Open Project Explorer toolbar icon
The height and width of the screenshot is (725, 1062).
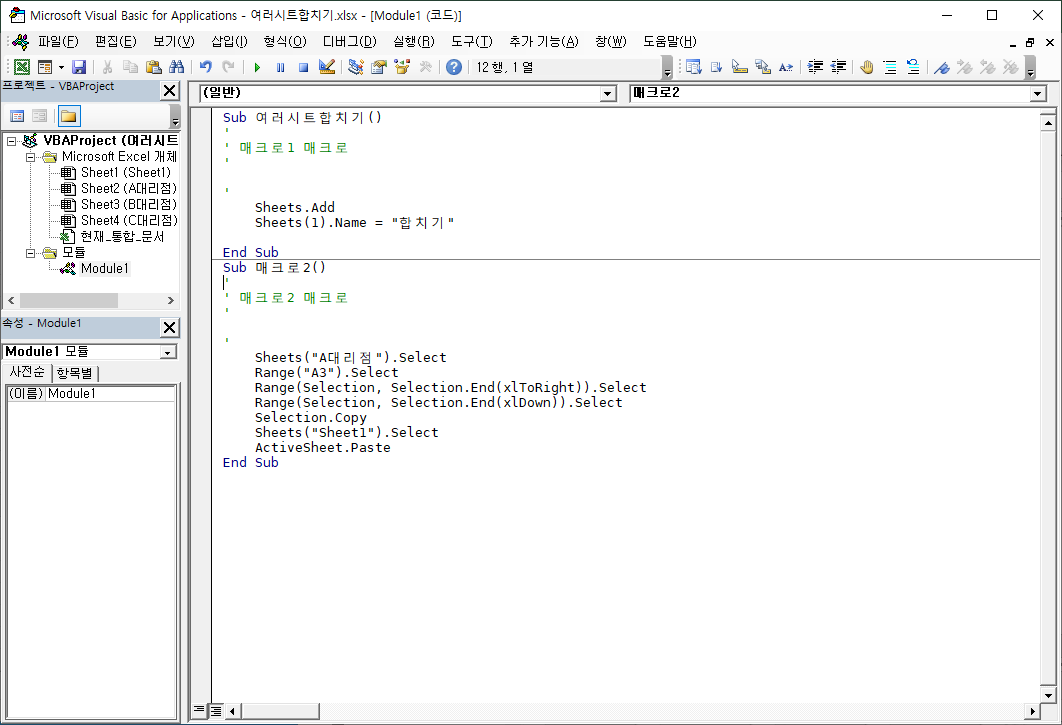click(x=356, y=67)
